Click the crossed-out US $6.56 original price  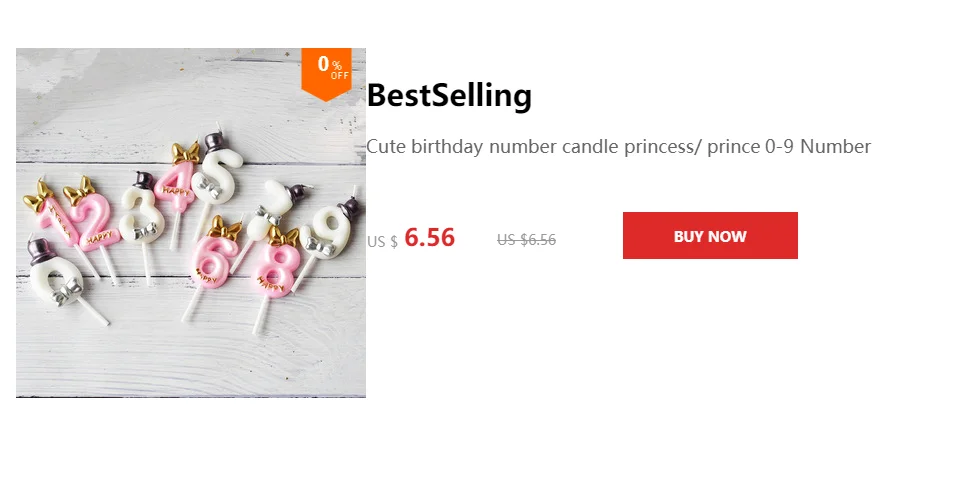click(x=527, y=240)
